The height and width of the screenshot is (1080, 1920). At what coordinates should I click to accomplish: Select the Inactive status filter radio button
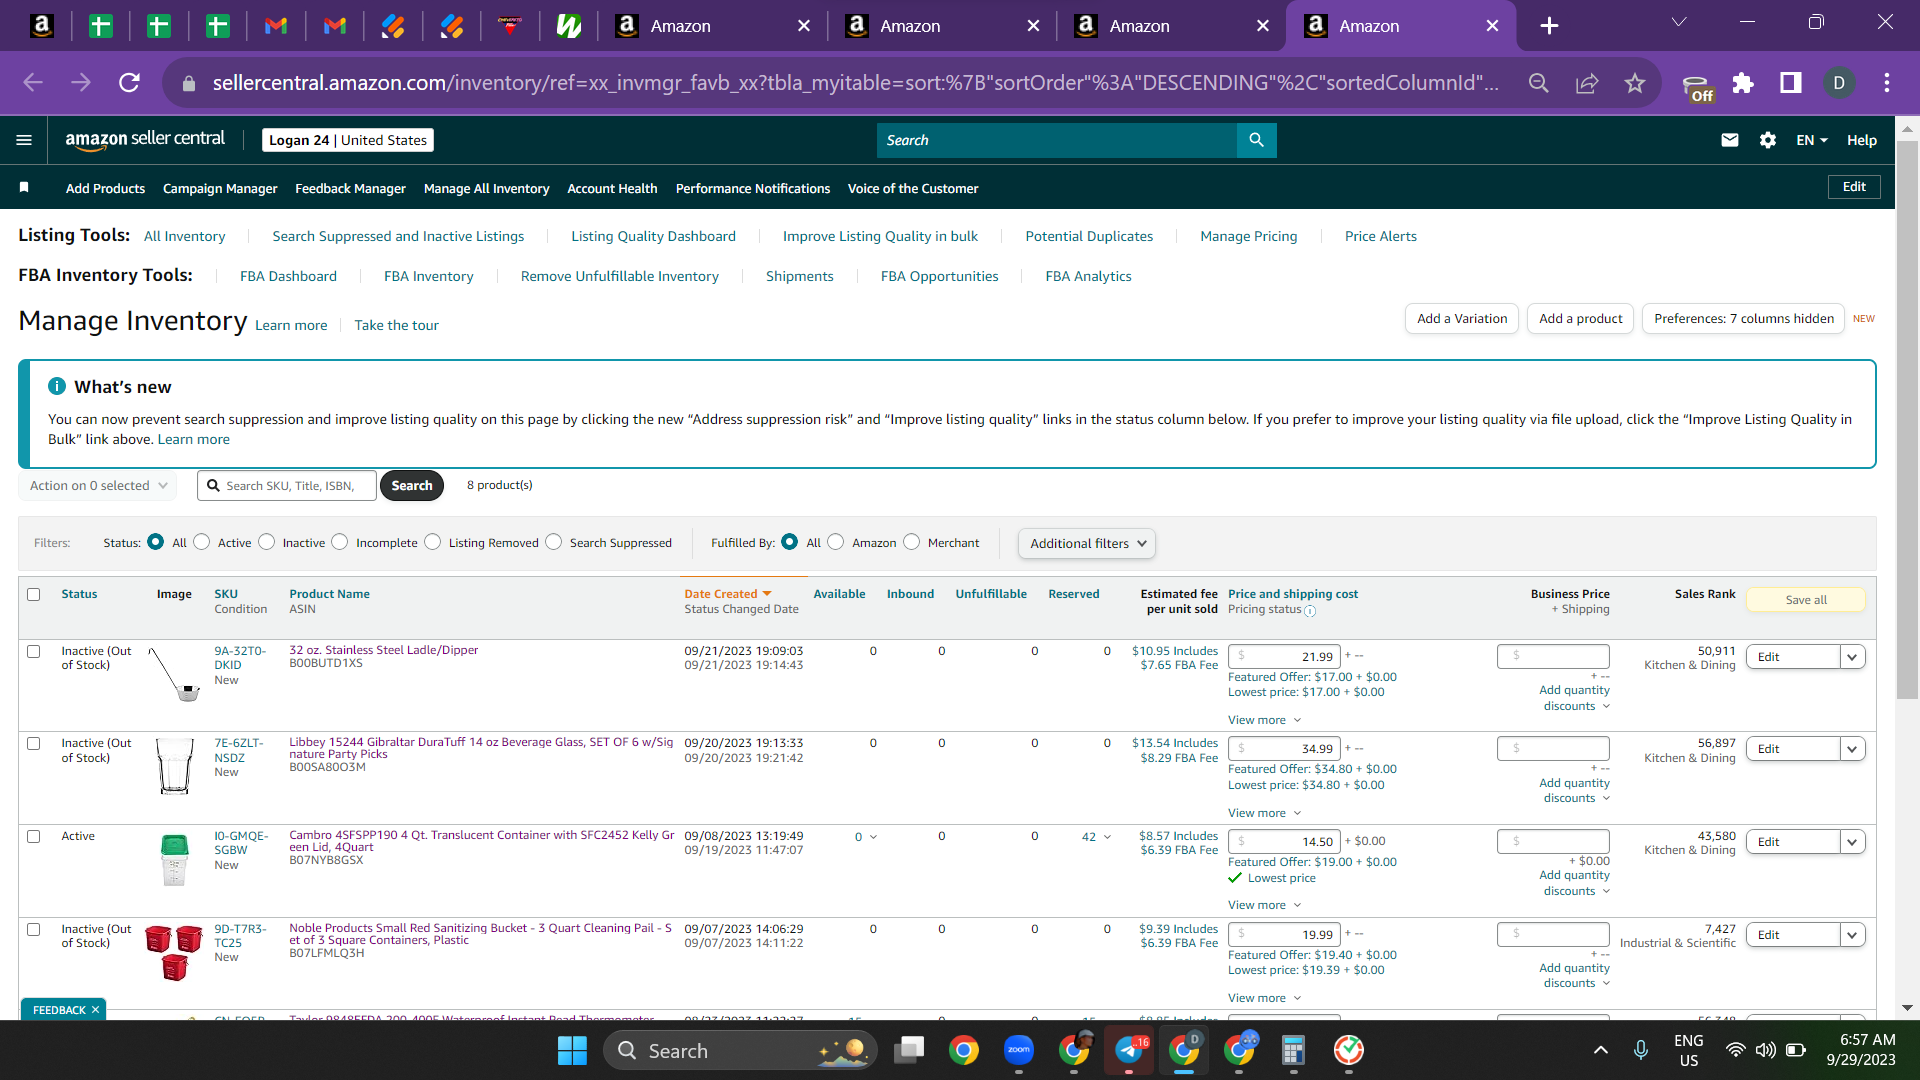[x=266, y=542]
